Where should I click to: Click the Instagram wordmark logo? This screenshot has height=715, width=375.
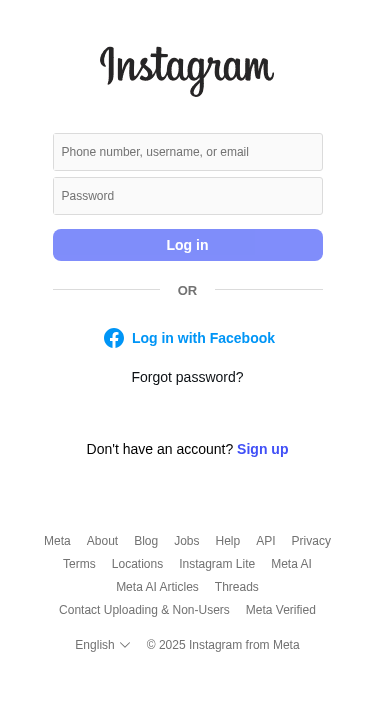pyautogui.click(x=187, y=71)
